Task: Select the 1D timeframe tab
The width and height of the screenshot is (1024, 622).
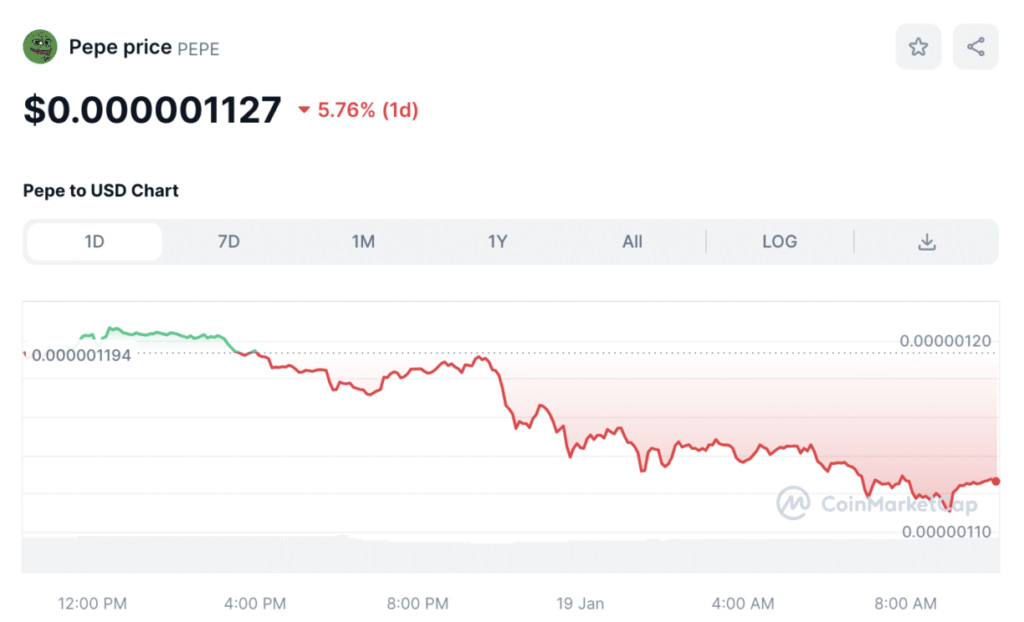Action: (x=94, y=242)
